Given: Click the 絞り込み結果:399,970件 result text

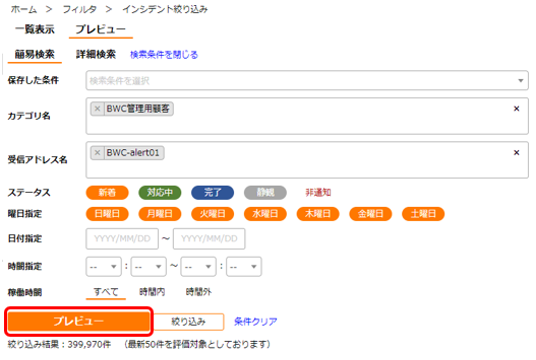Looking at the screenshot, I should (59, 344).
